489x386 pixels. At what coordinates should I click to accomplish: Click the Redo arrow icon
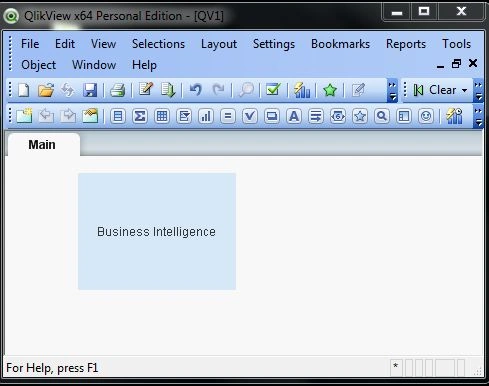(x=218, y=90)
